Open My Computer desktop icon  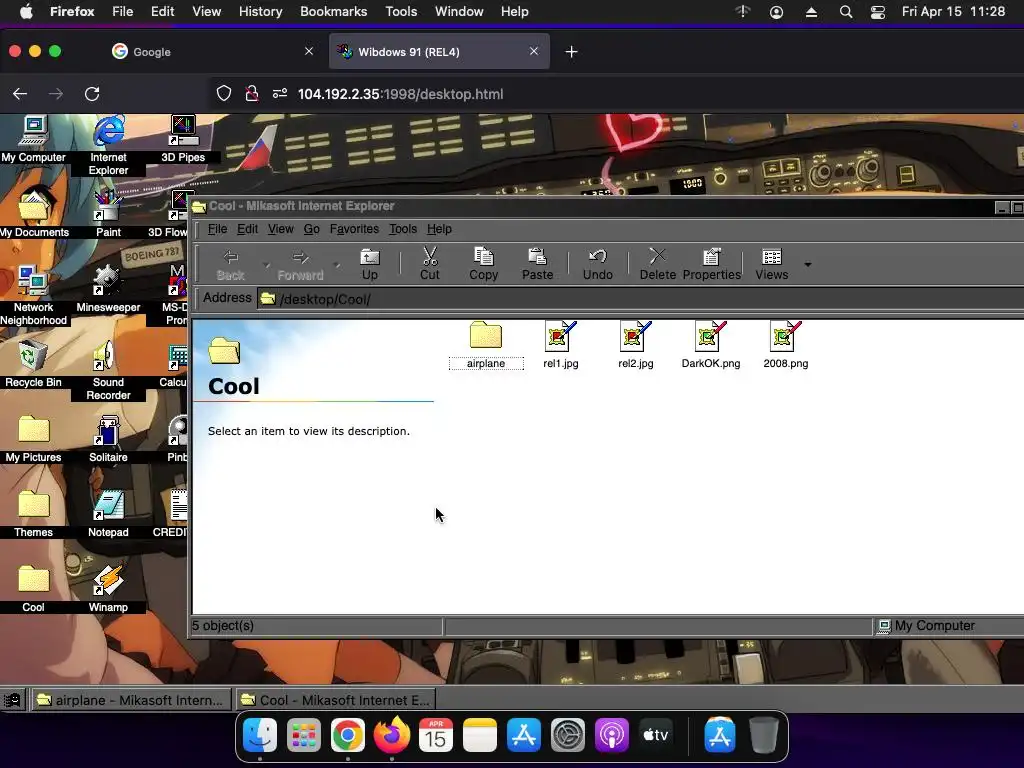33,138
